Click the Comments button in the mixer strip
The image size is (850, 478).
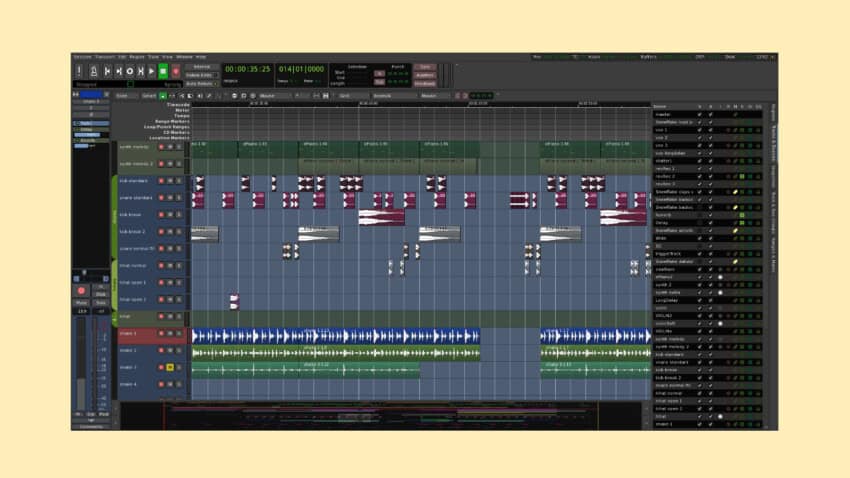(91, 427)
